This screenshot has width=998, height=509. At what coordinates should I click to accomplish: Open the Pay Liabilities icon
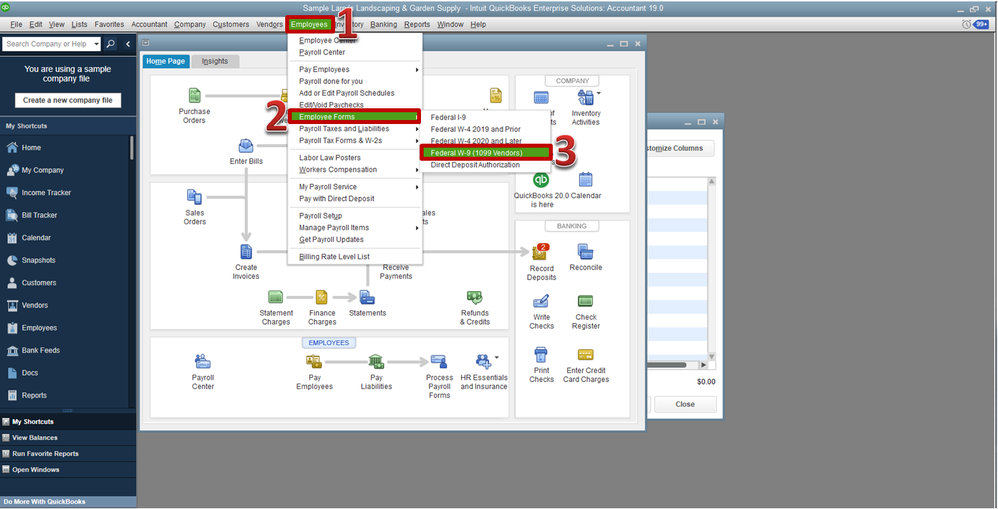376,361
